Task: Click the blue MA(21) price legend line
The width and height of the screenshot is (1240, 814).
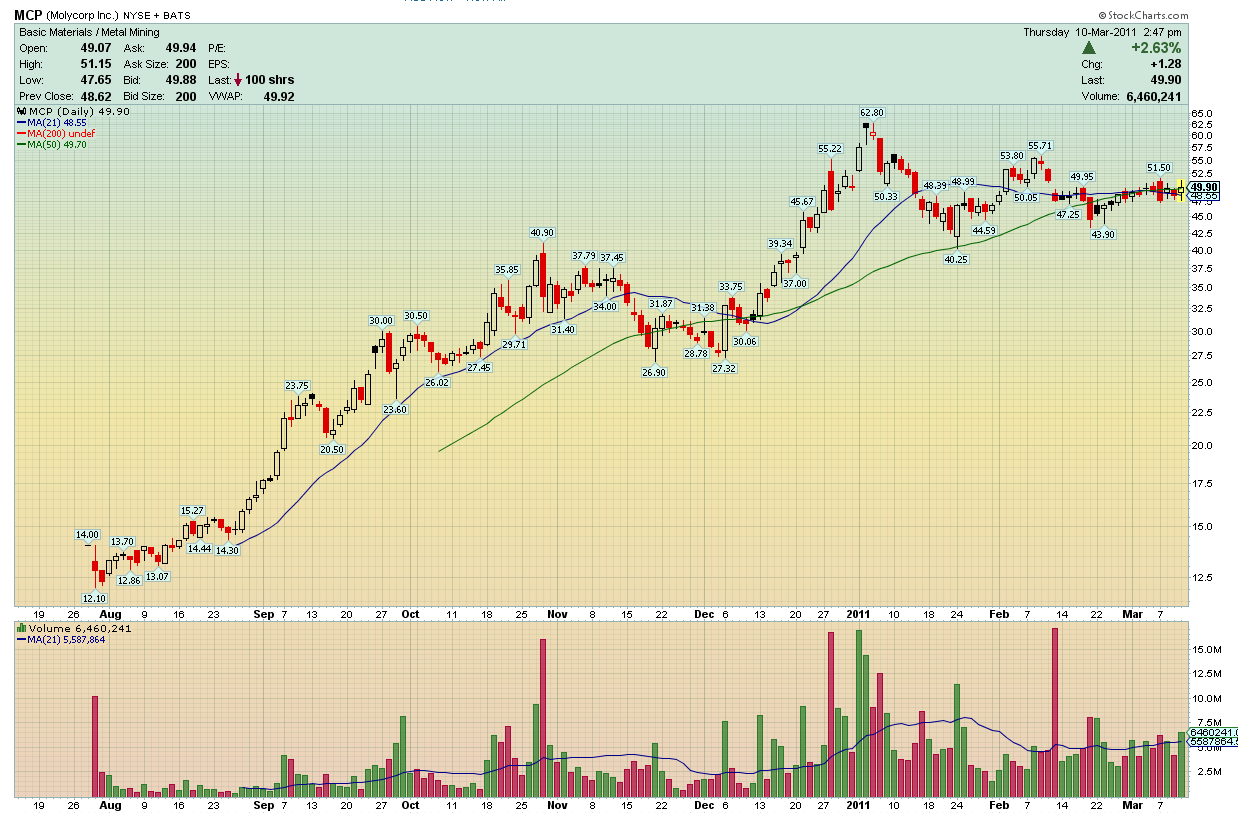Action: coord(22,122)
